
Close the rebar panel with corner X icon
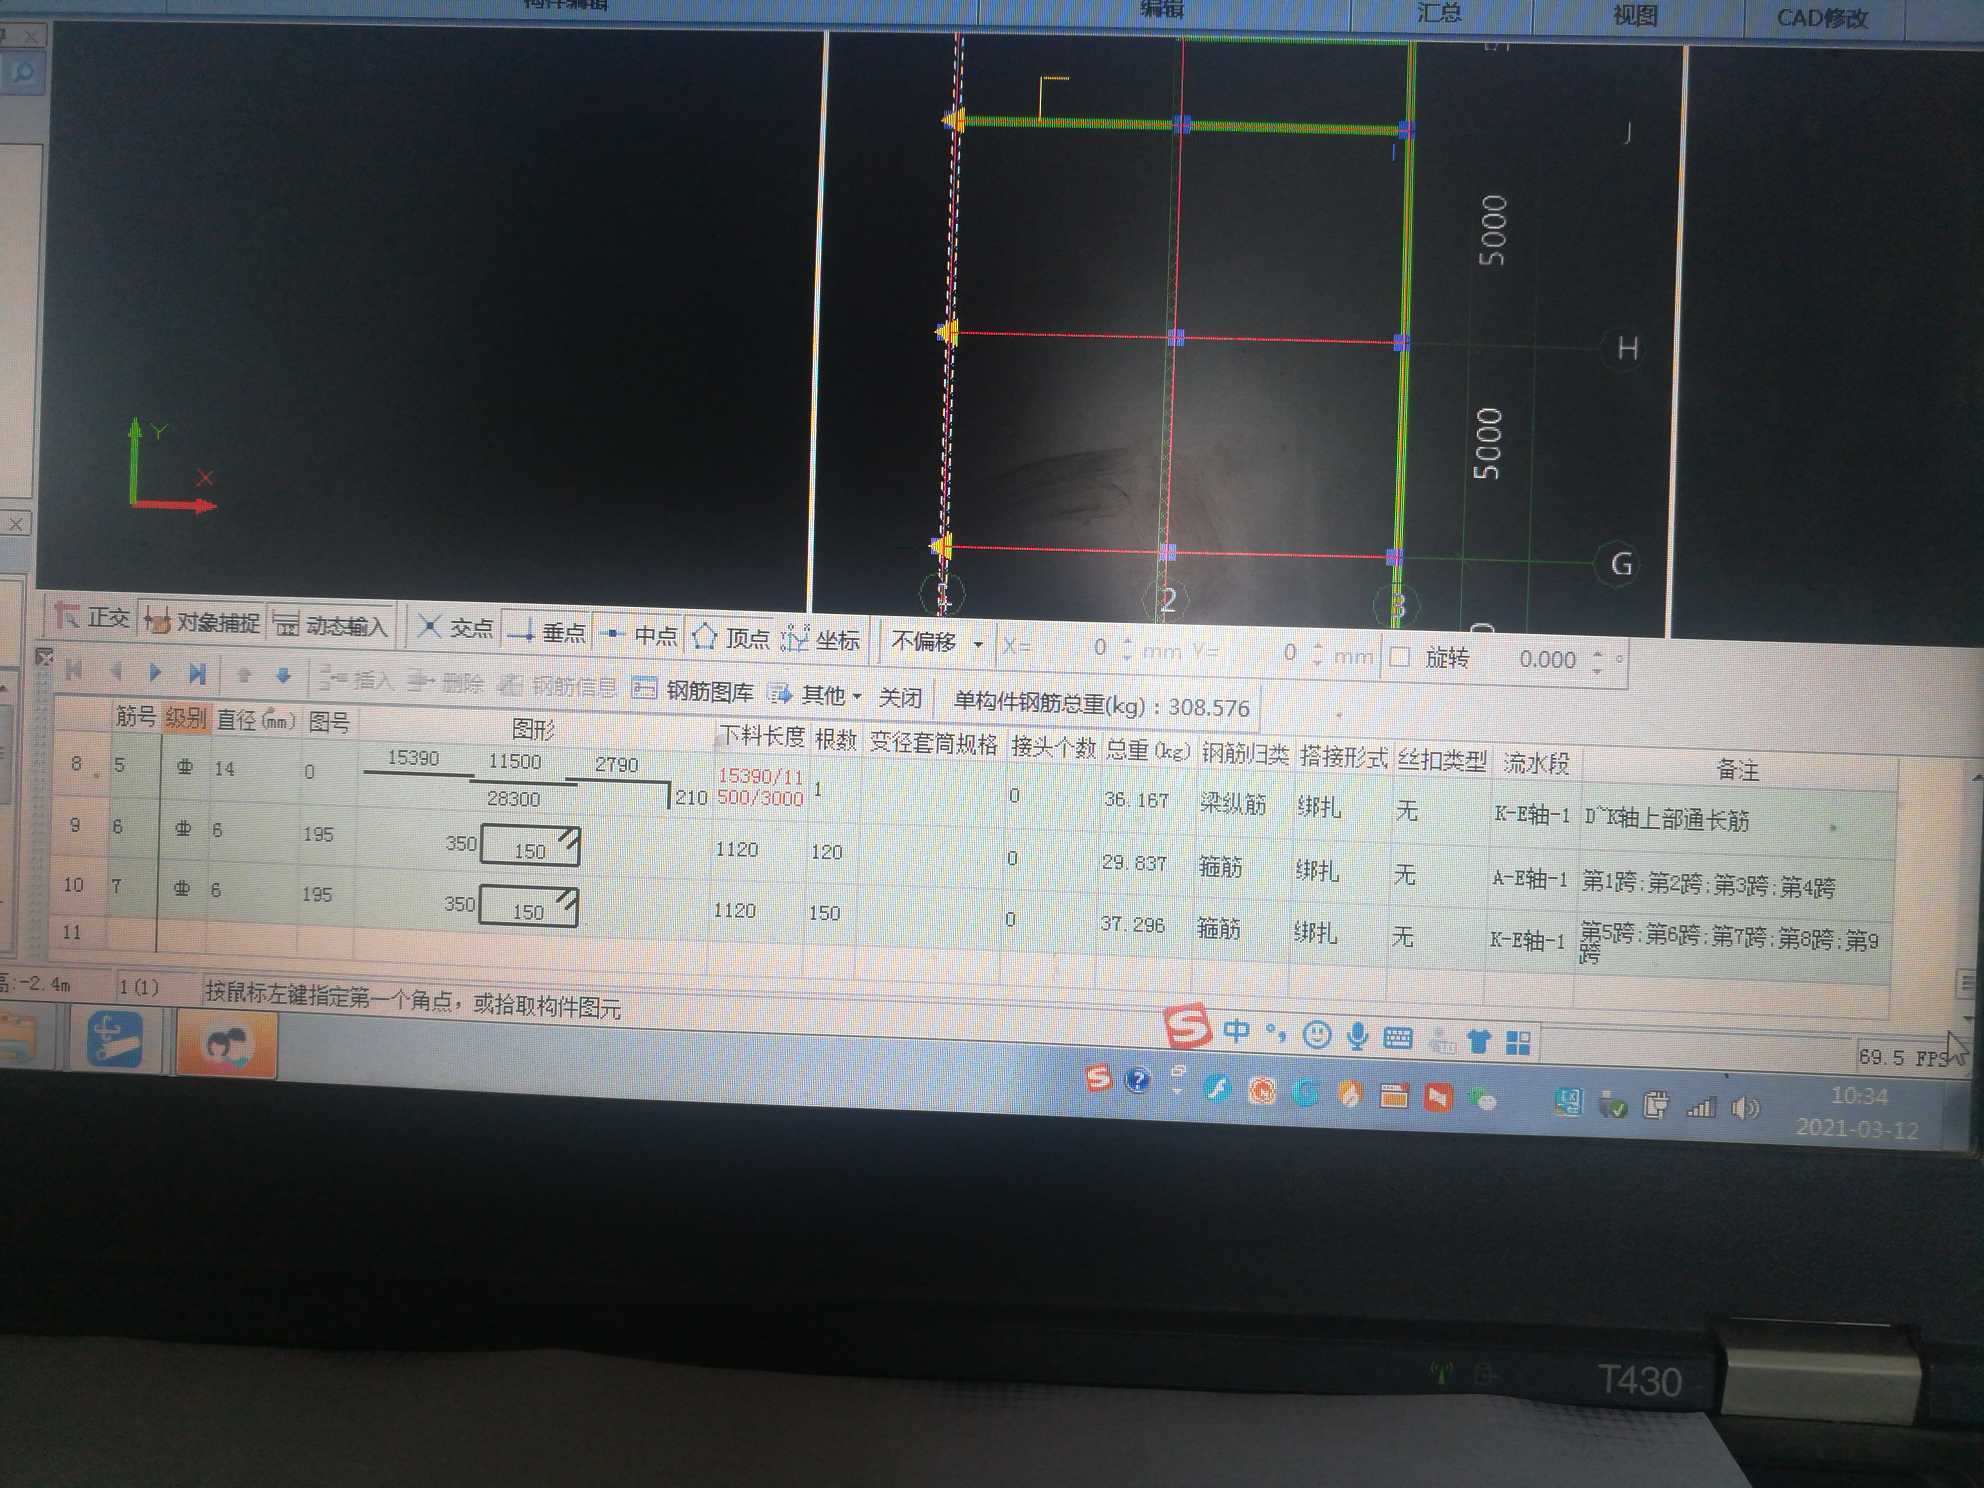click(x=43, y=656)
